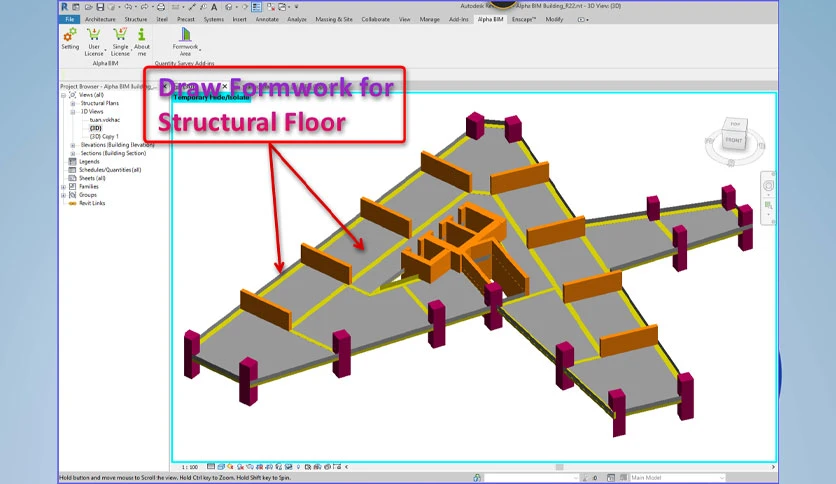Click the Revit Links icon in browser
The height and width of the screenshot is (484, 836).
tap(73, 203)
